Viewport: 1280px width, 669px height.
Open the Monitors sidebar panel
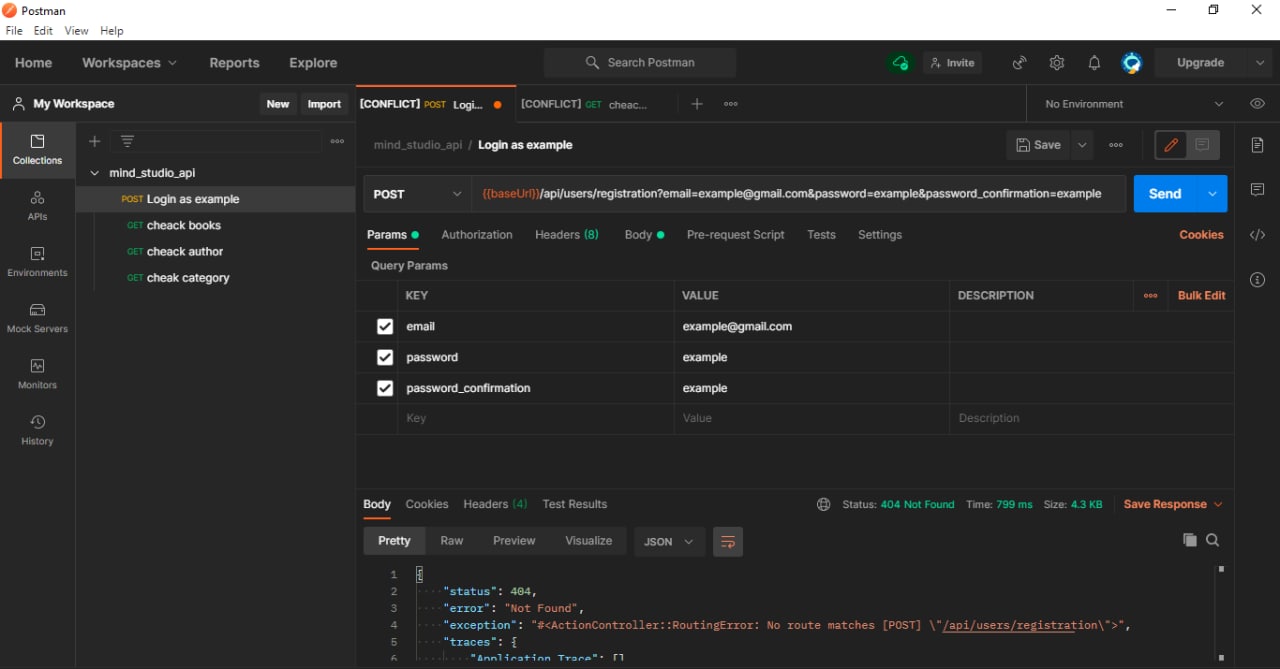37,374
